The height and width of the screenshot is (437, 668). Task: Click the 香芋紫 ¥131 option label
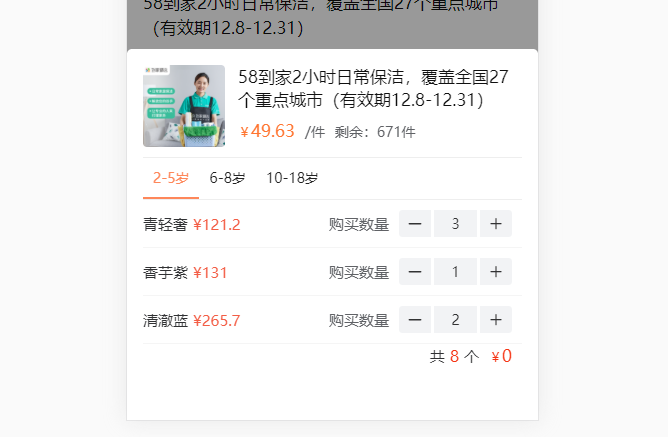pos(185,273)
